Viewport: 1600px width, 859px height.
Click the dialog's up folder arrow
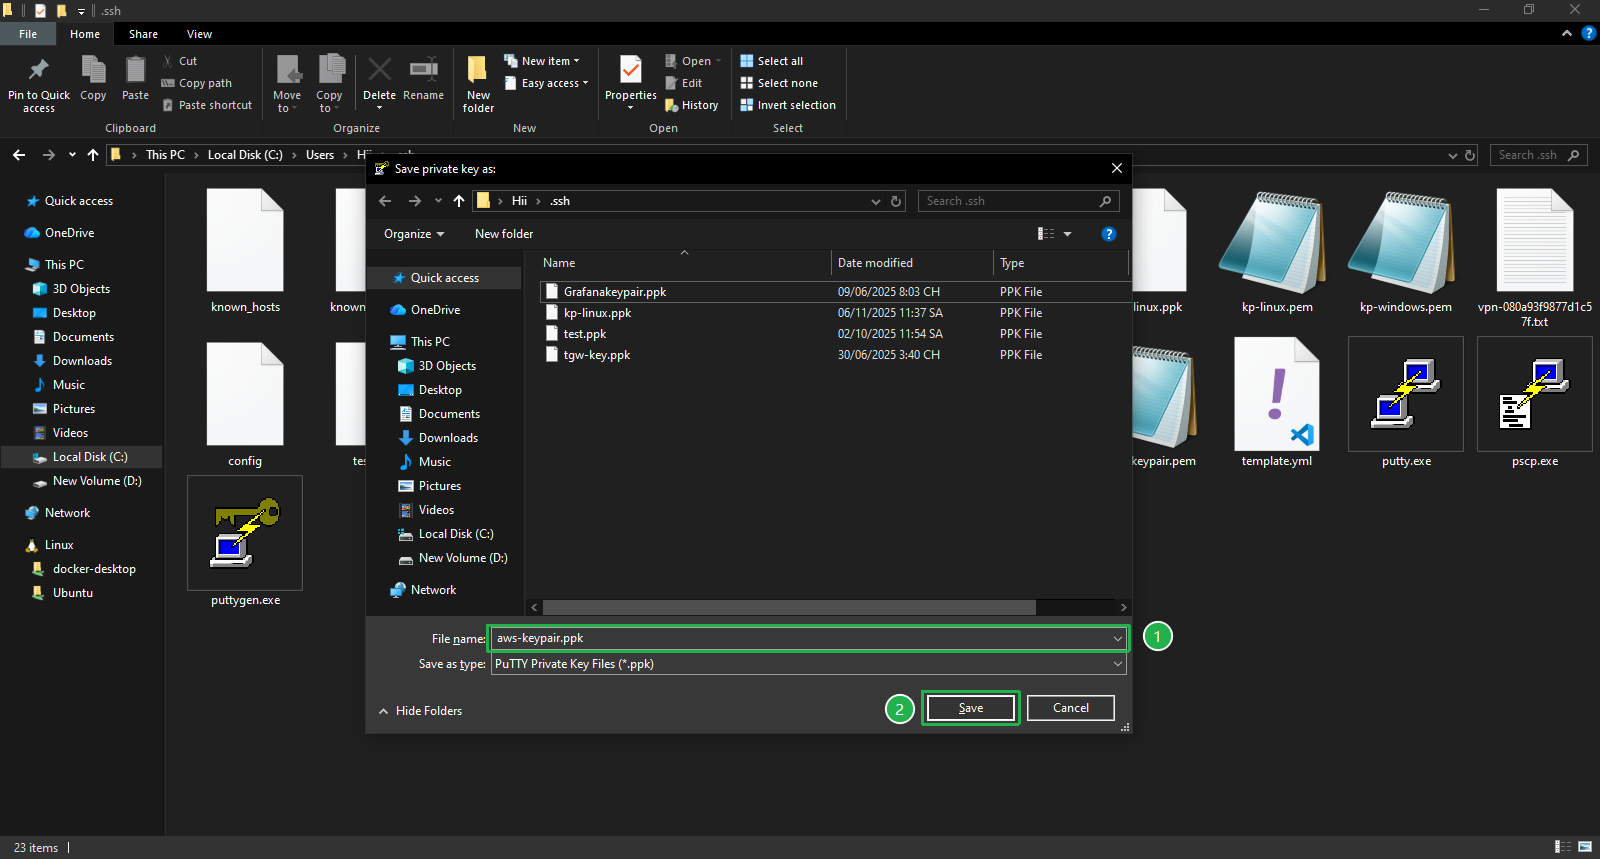pos(459,201)
